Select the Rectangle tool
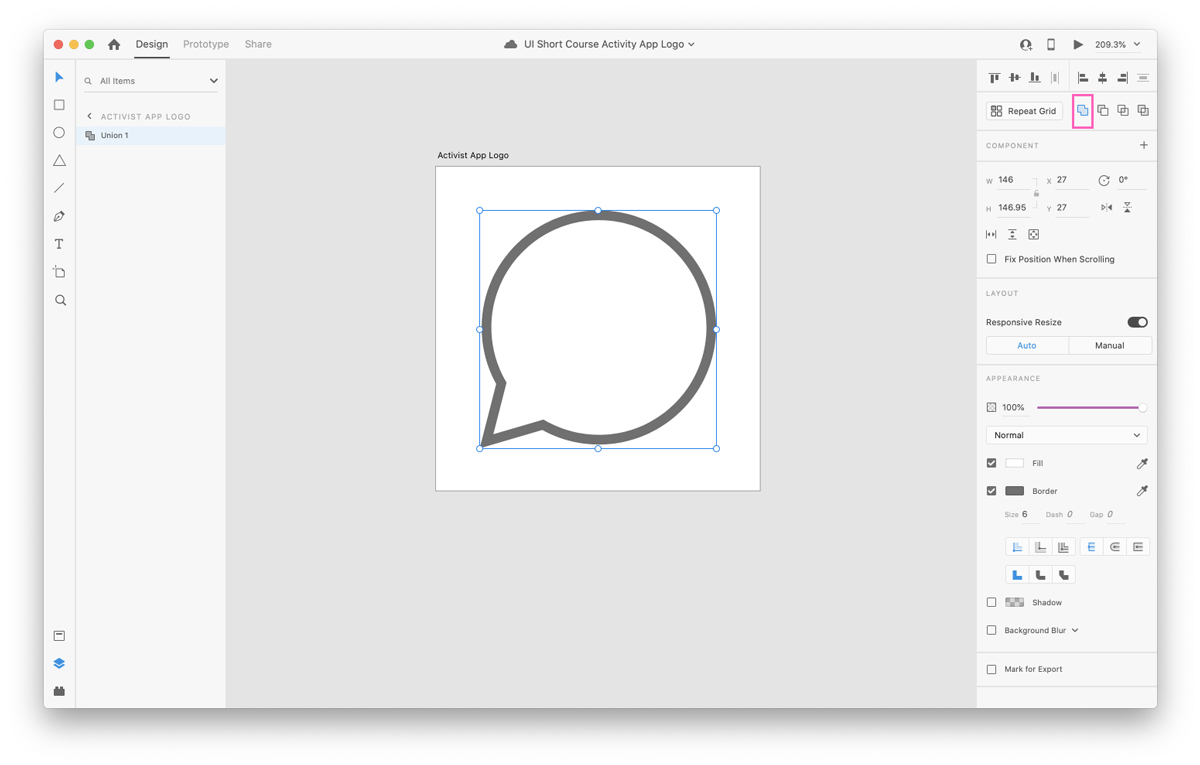 point(59,105)
